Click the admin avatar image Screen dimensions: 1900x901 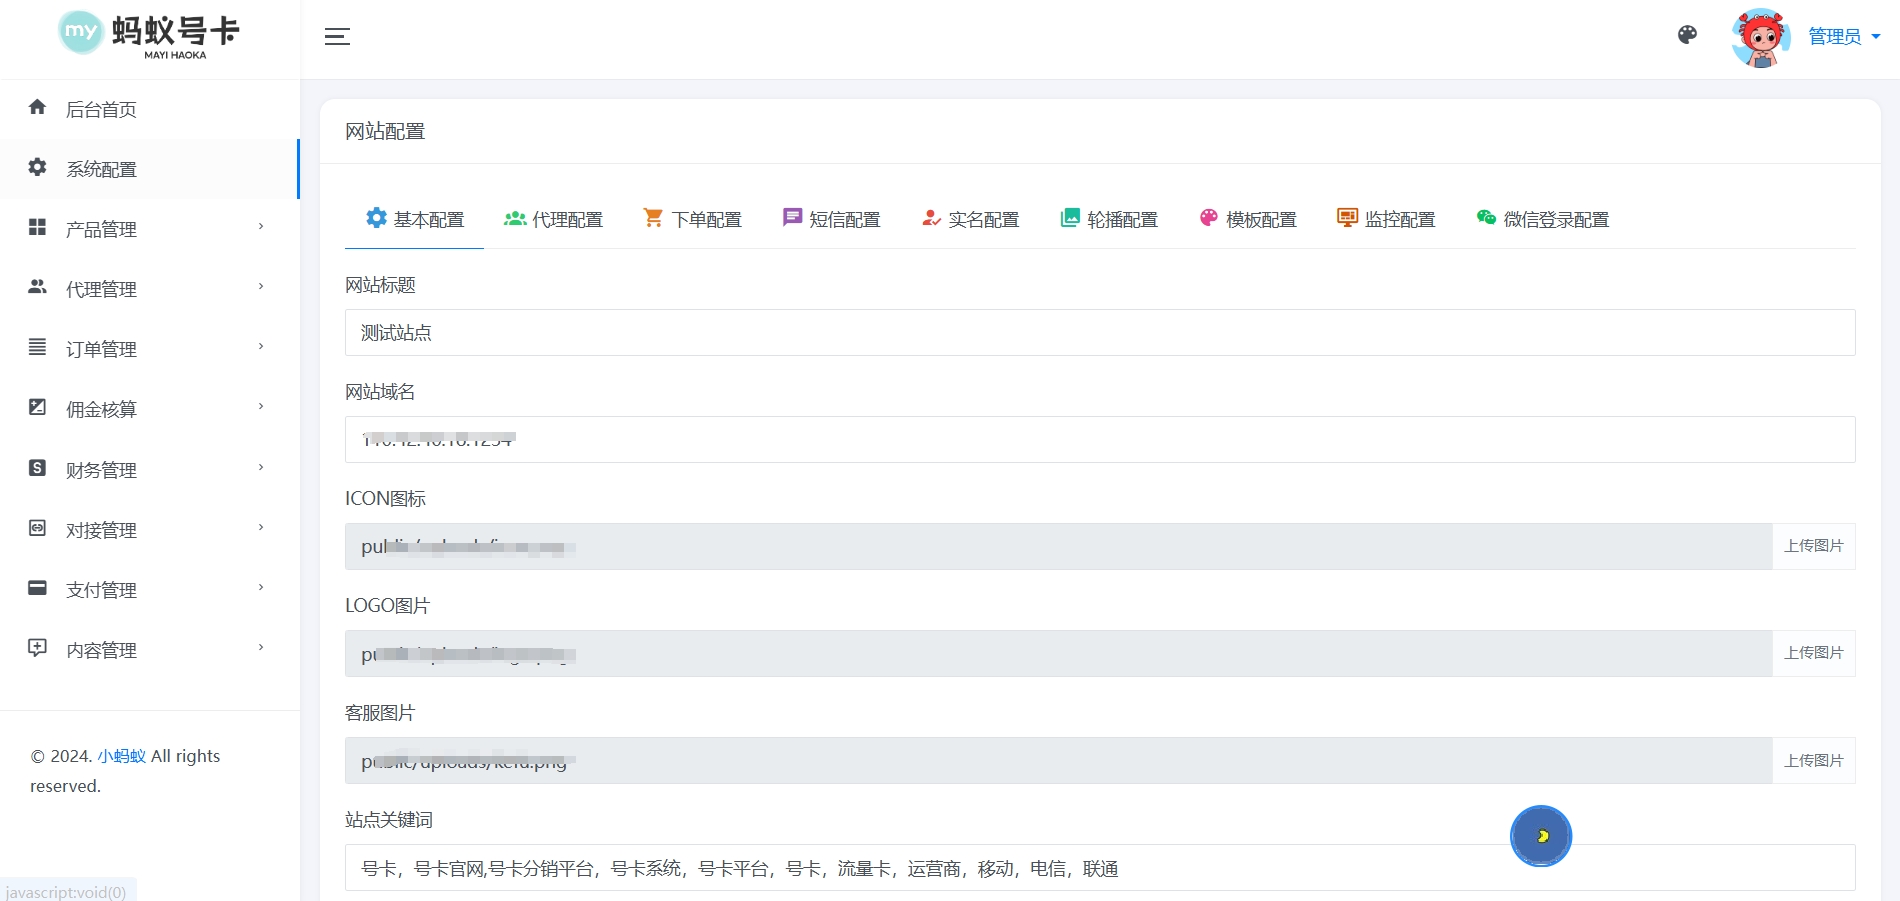pos(1760,38)
